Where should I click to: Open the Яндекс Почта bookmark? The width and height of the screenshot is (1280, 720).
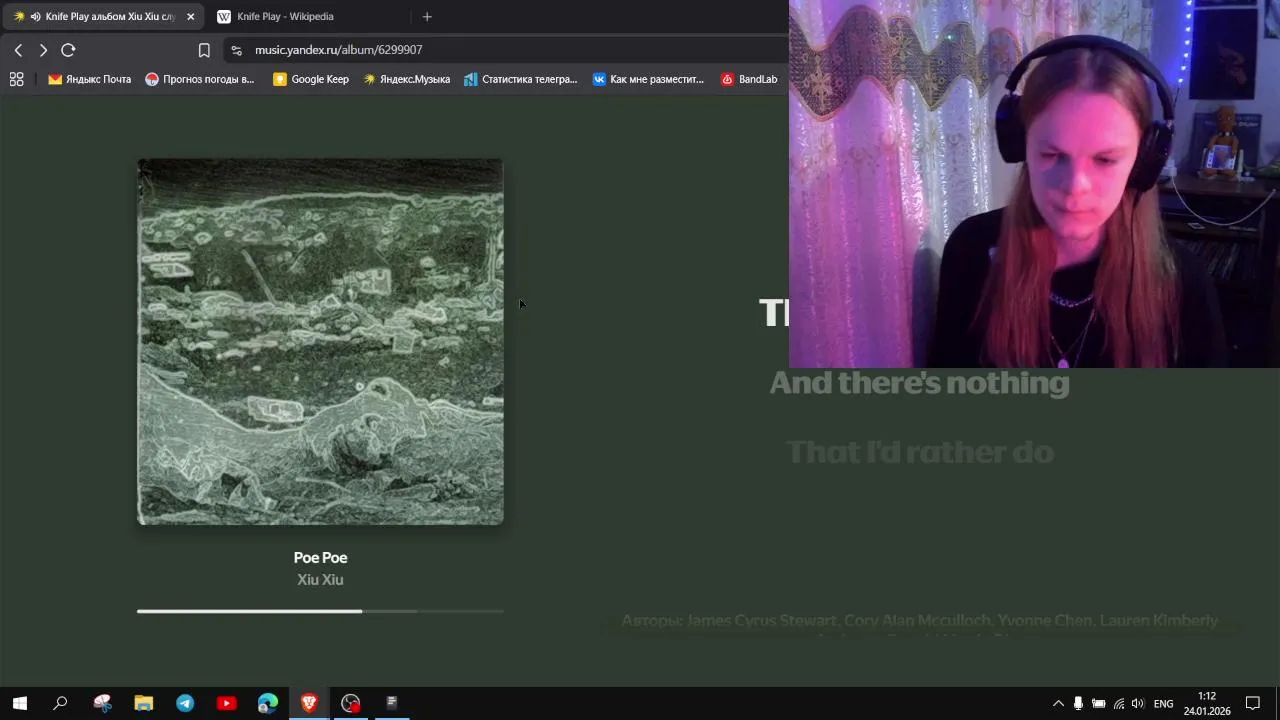pos(89,79)
